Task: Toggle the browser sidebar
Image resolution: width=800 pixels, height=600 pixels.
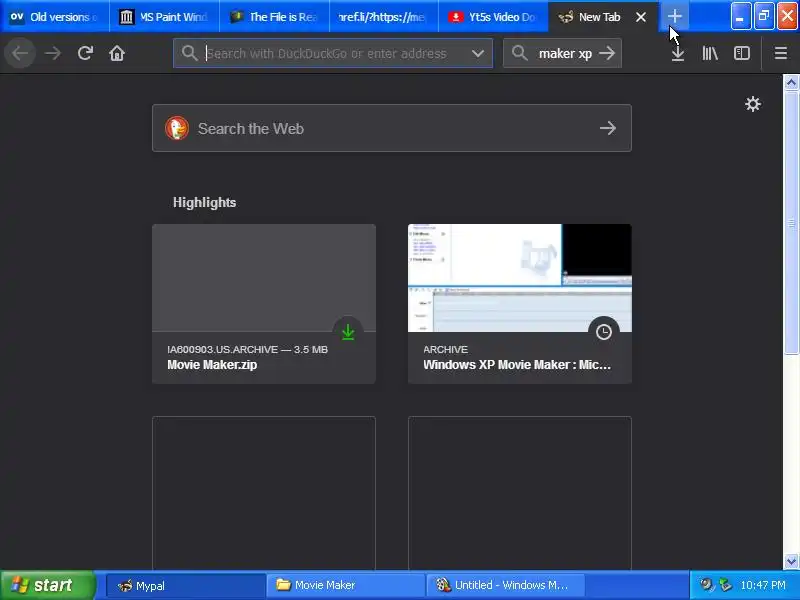Action: coord(742,53)
